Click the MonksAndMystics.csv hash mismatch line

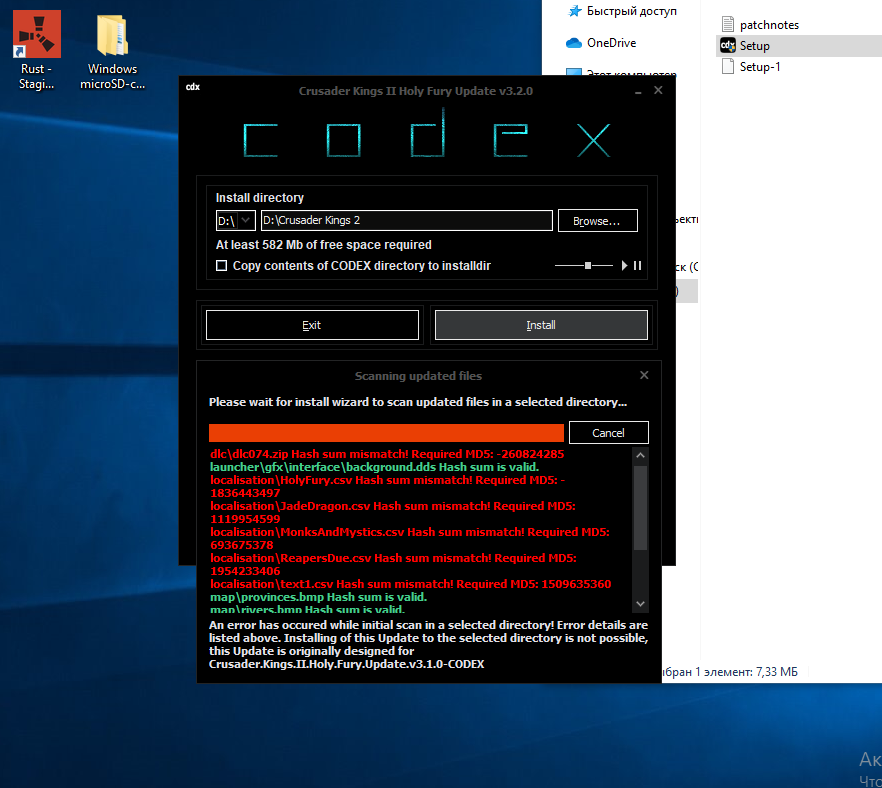click(410, 538)
